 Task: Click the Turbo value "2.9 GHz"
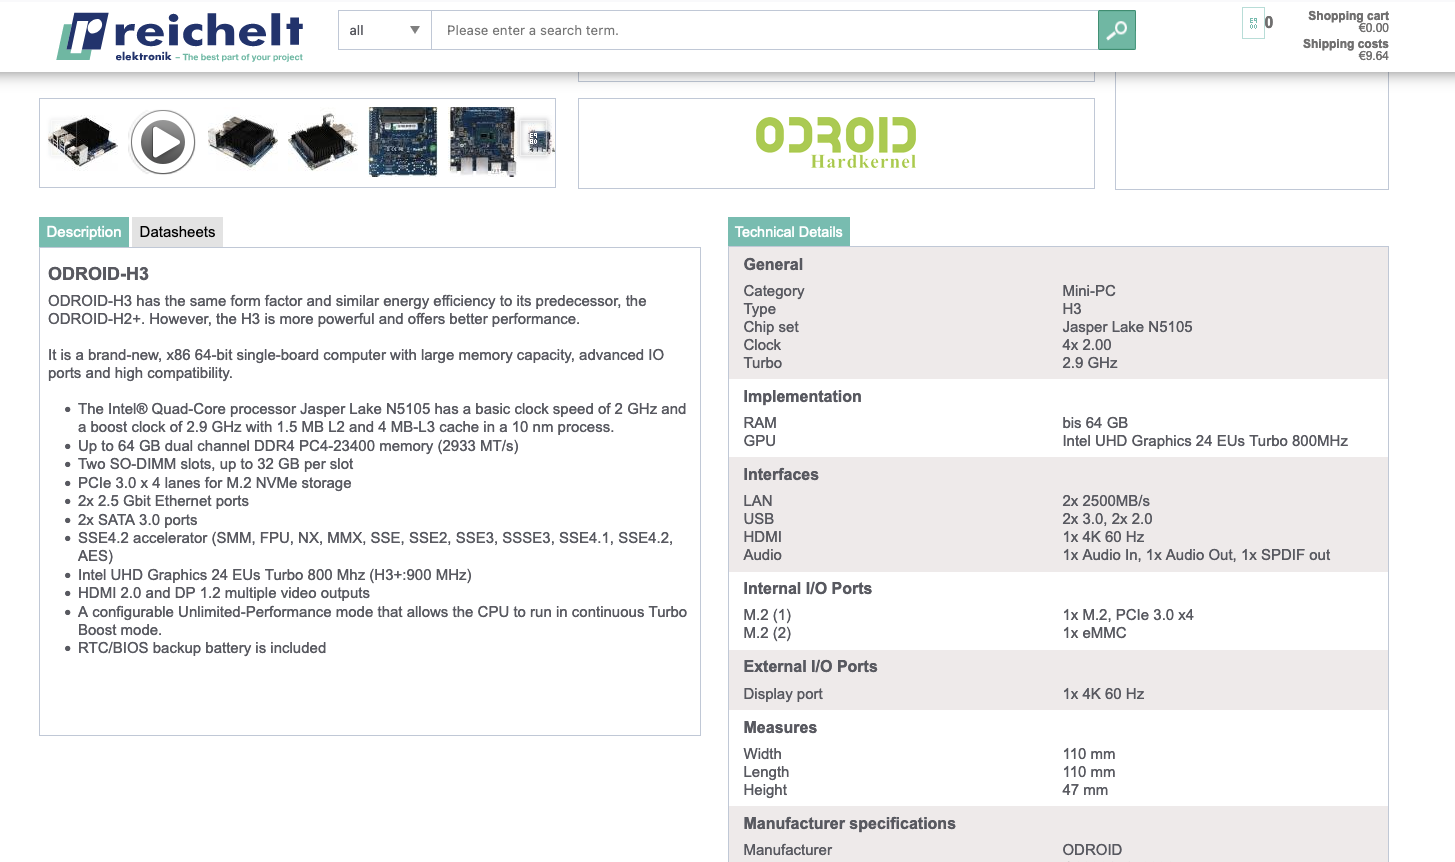point(1090,363)
